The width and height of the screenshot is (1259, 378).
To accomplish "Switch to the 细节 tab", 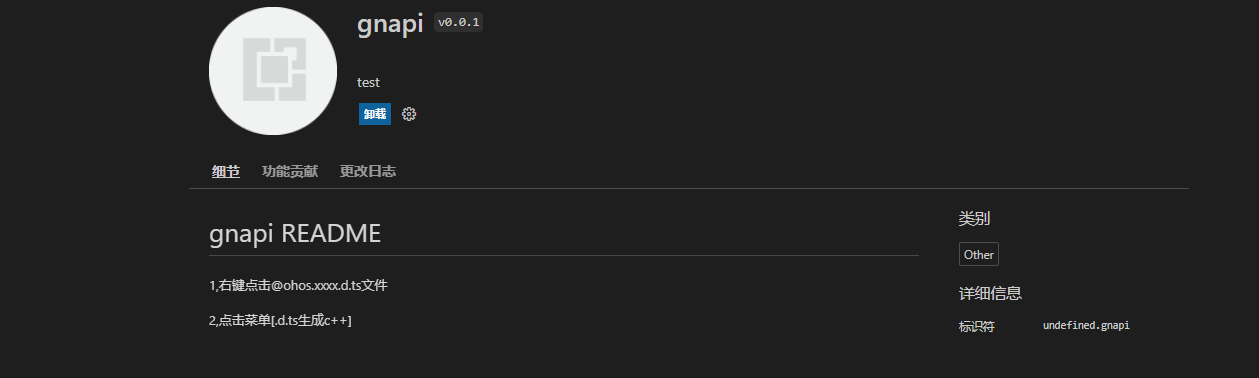I will pyautogui.click(x=226, y=171).
